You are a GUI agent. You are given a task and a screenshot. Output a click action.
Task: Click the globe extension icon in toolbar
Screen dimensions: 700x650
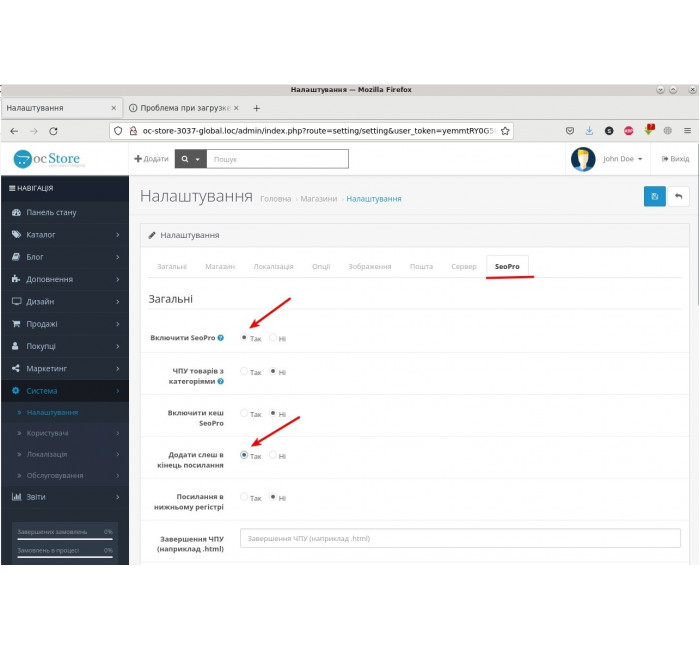click(x=668, y=131)
